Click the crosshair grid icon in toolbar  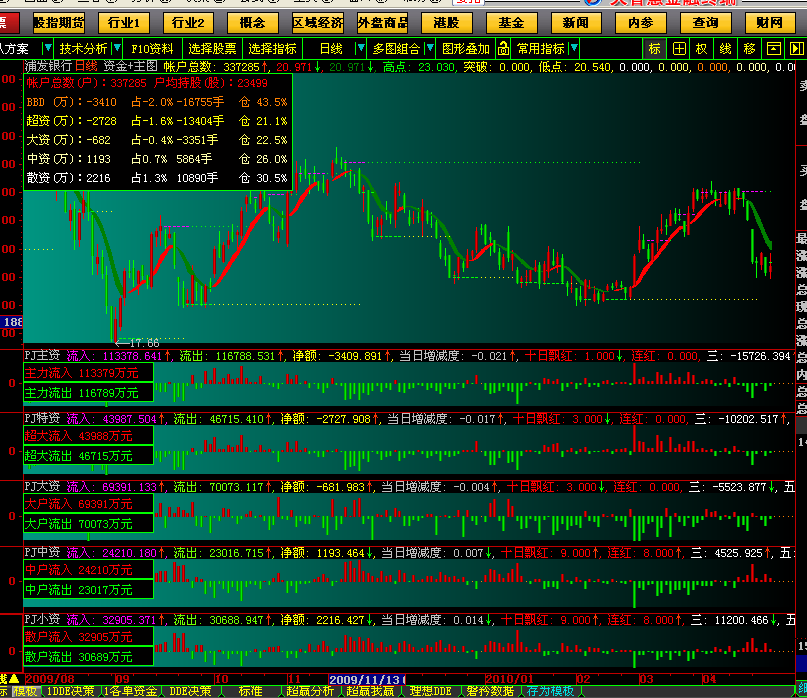click(679, 49)
